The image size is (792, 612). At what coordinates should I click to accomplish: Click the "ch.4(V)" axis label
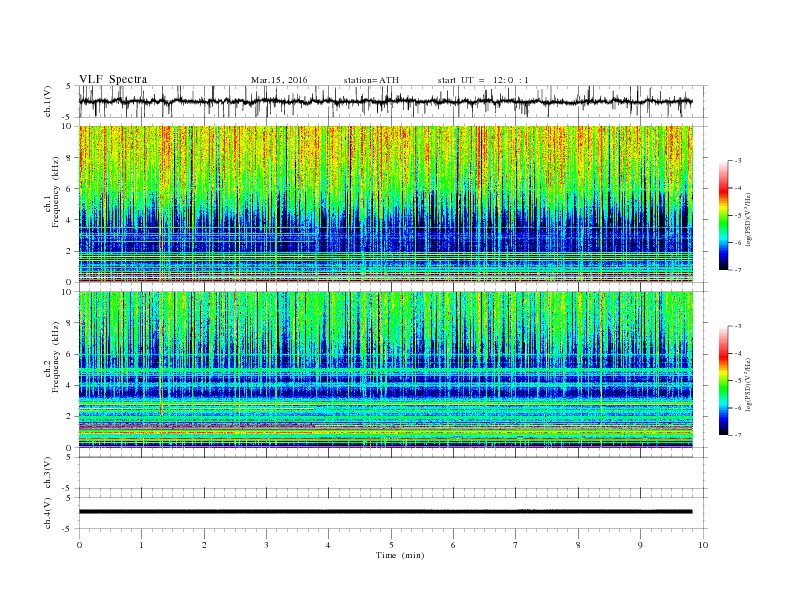pyautogui.click(x=48, y=513)
